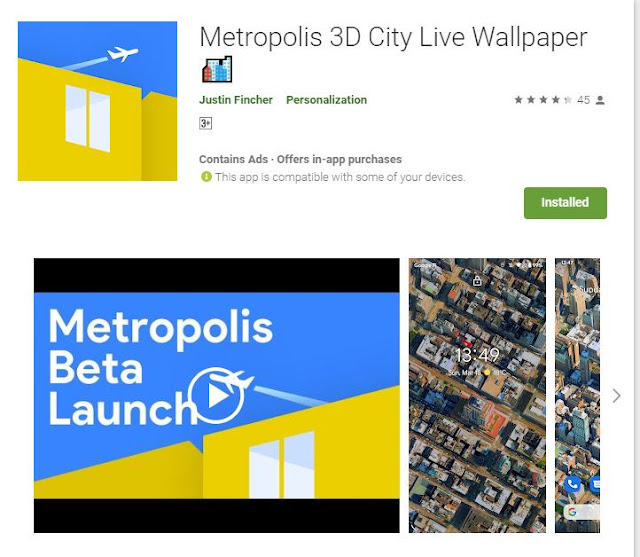Open developer Justin Fincher's page

click(x=236, y=100)
